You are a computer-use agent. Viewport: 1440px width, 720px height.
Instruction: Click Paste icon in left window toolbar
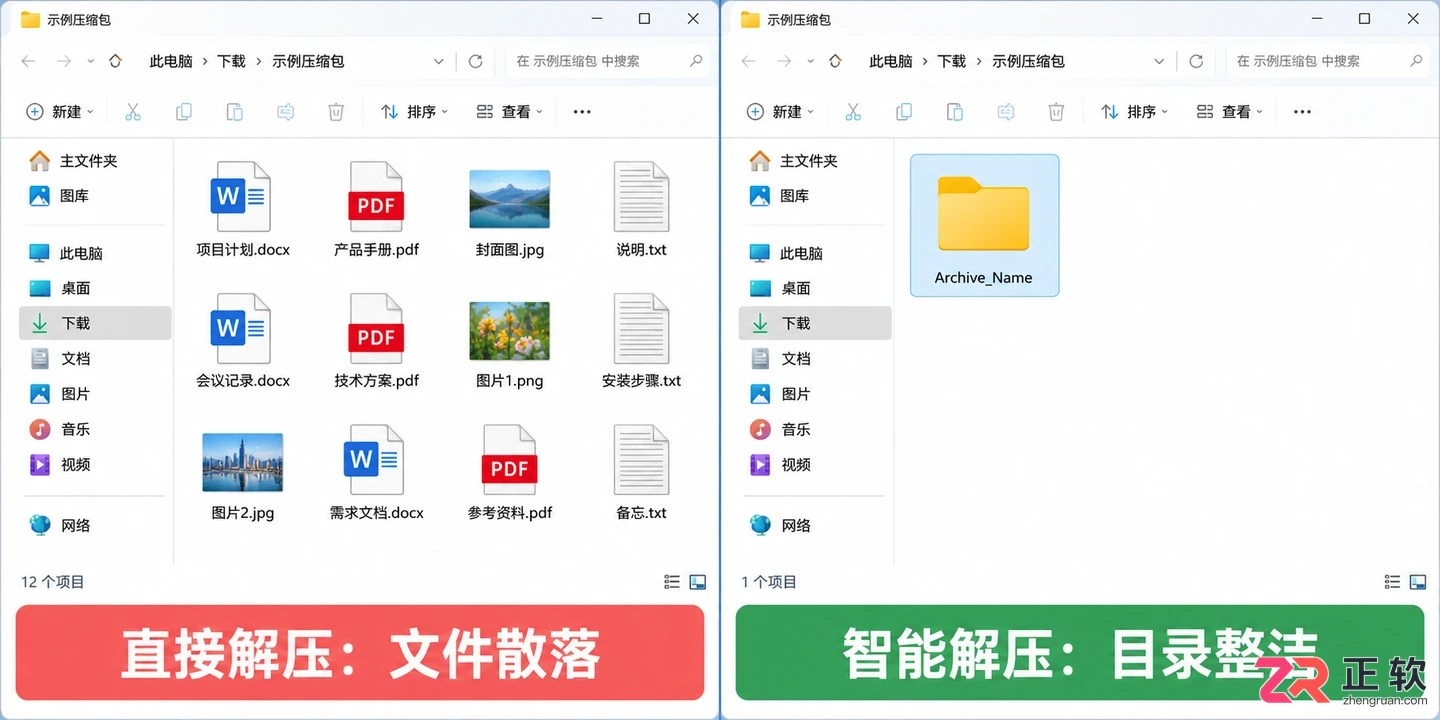click(235, 112)
